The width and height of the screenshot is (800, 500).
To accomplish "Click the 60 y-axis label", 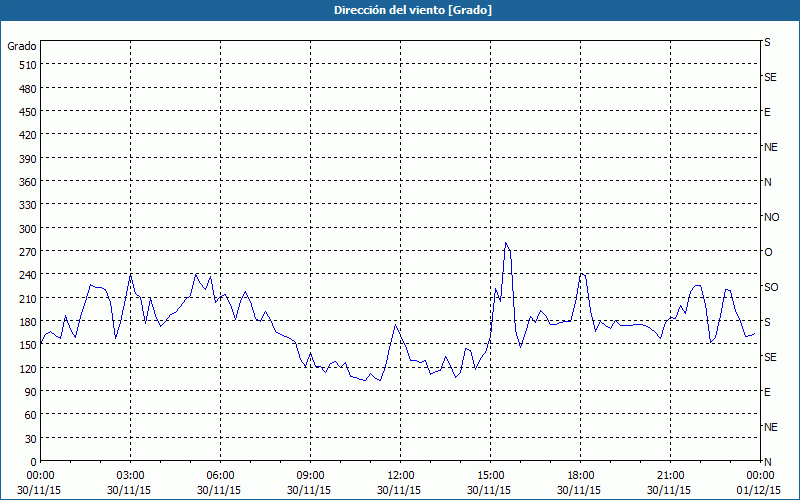I will click(x=31, y=415).
